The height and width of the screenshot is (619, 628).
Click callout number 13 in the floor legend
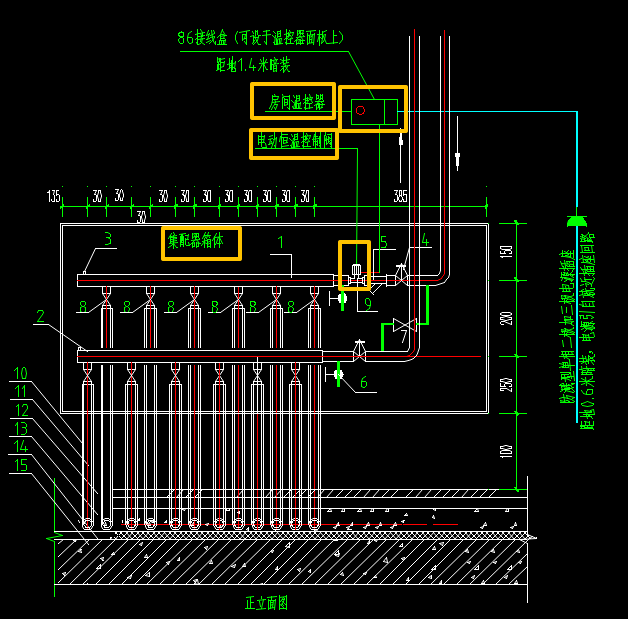pyautogui.click(x=21, y=429)
